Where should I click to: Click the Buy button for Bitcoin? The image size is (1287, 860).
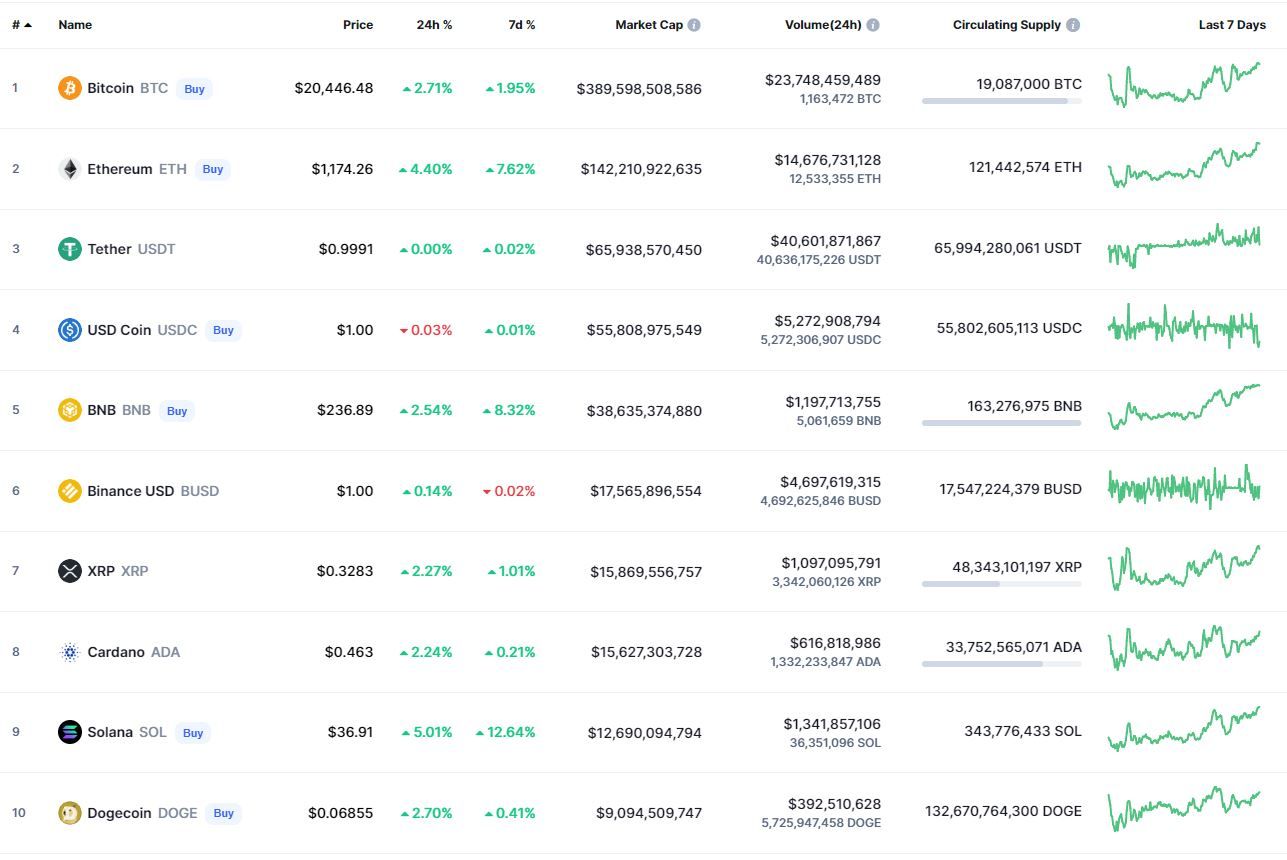(x=194, y=89)
